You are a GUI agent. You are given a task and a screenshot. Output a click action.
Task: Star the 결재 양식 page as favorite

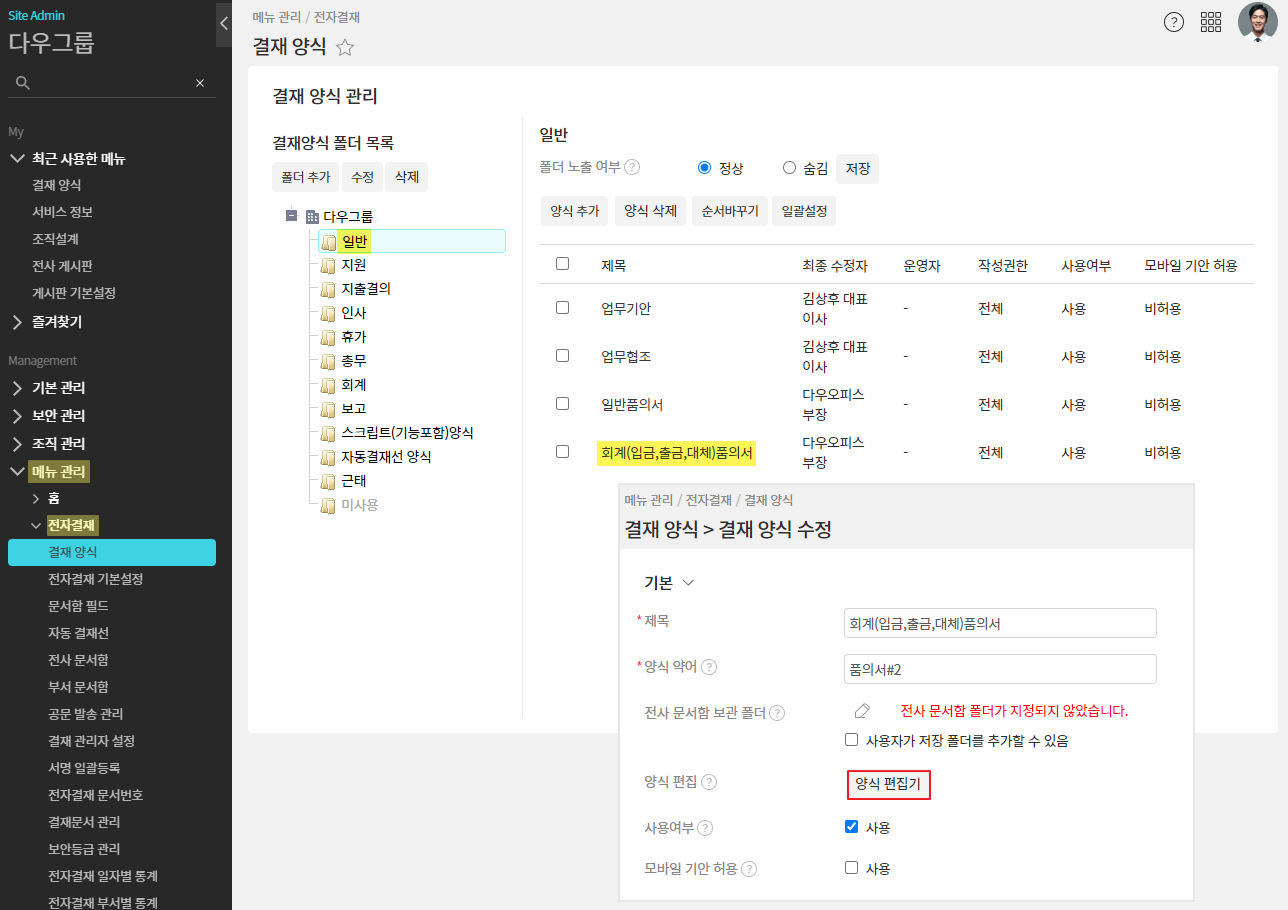345,47
